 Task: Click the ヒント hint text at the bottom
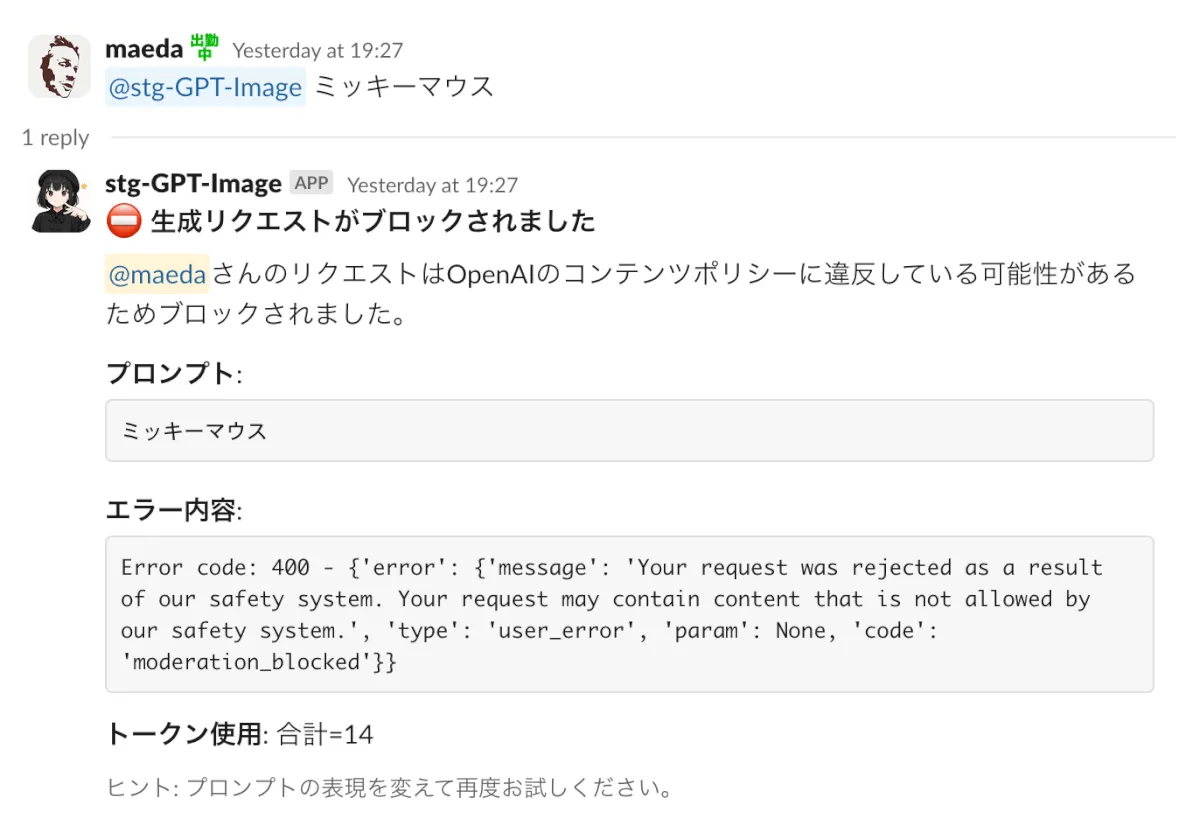(389, 788)
